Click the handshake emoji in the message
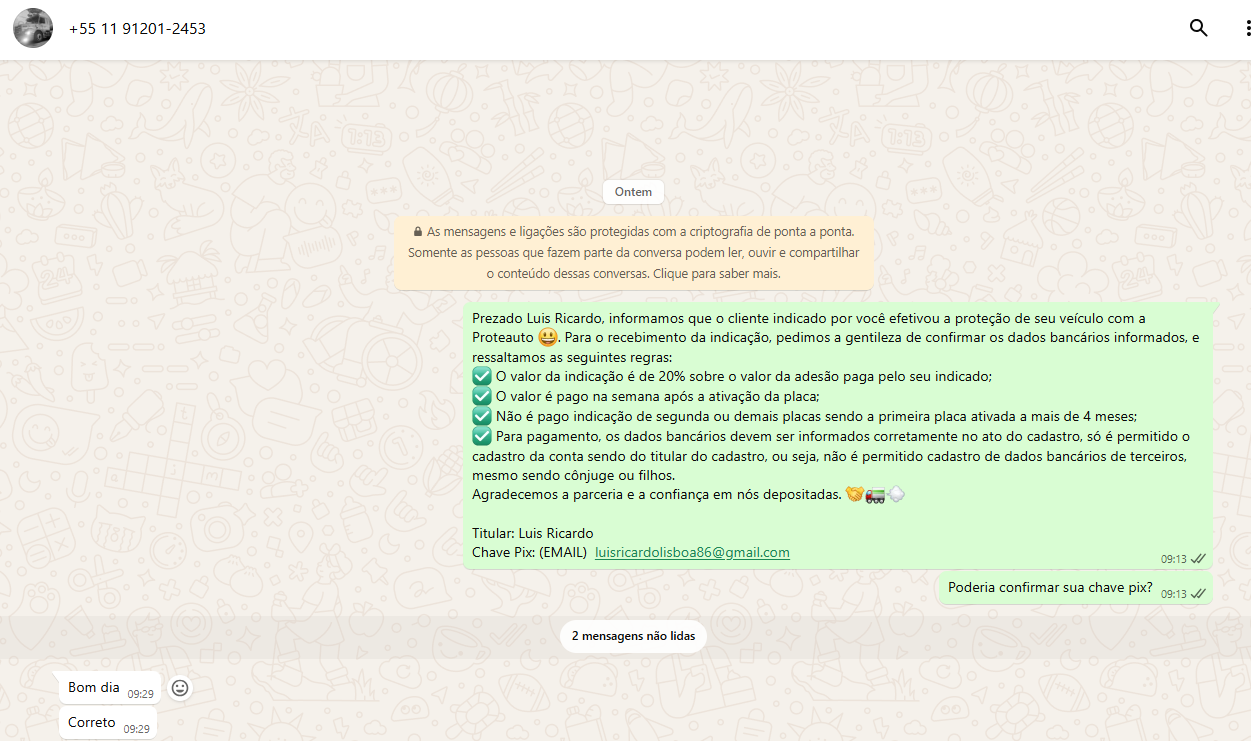 [x=854, y=495]
